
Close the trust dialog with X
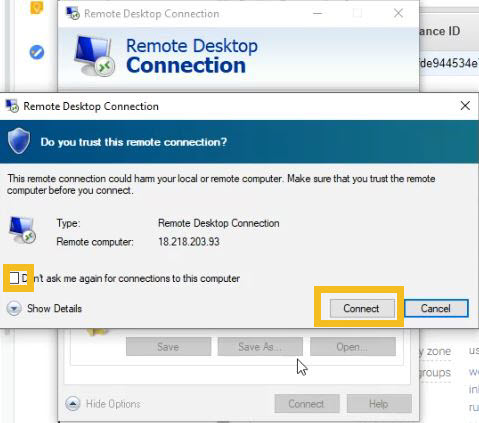465,106
